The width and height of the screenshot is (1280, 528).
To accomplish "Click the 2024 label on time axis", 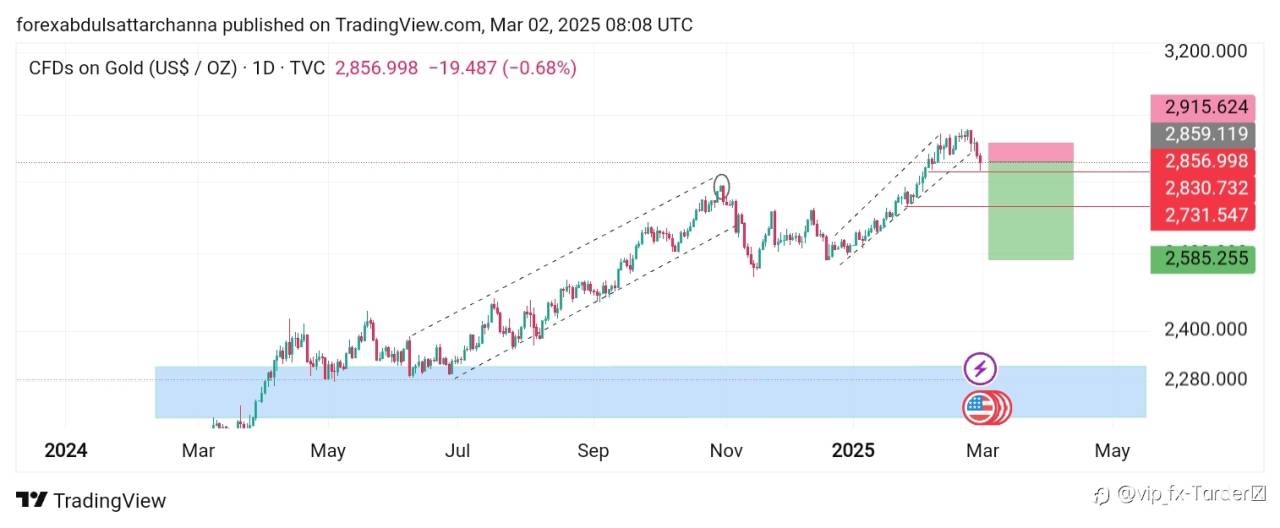I will [x=66, y=451].
